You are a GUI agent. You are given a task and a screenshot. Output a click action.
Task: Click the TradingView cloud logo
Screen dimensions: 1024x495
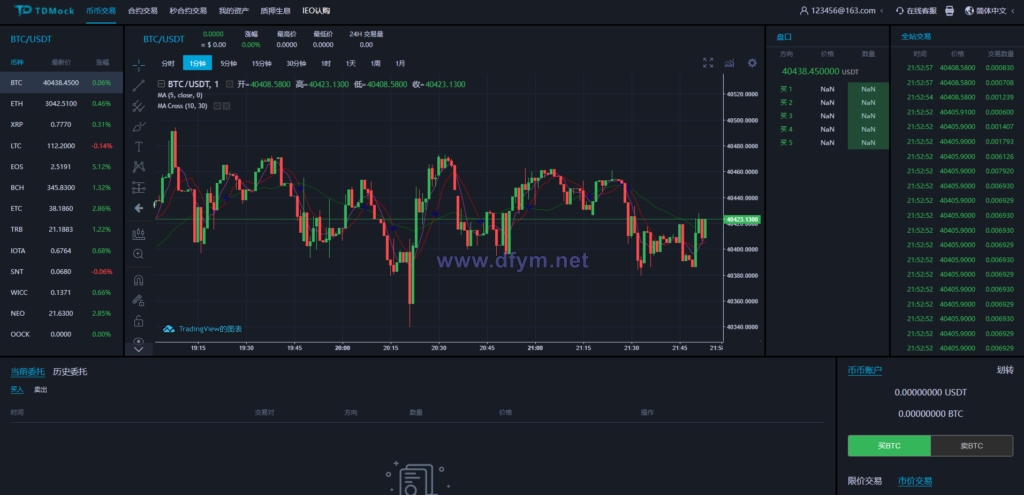tap(168, 329)
